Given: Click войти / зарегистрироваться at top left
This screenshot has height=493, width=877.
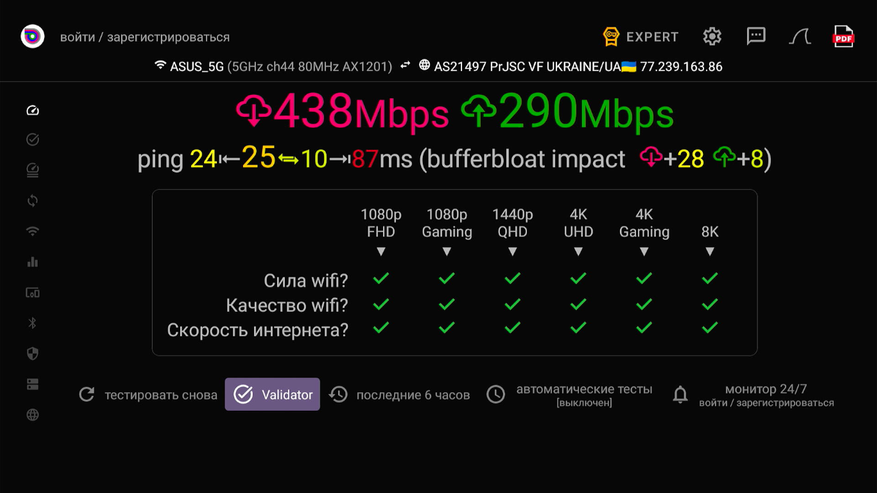Looking at the screenshot, I should point(145,37).
